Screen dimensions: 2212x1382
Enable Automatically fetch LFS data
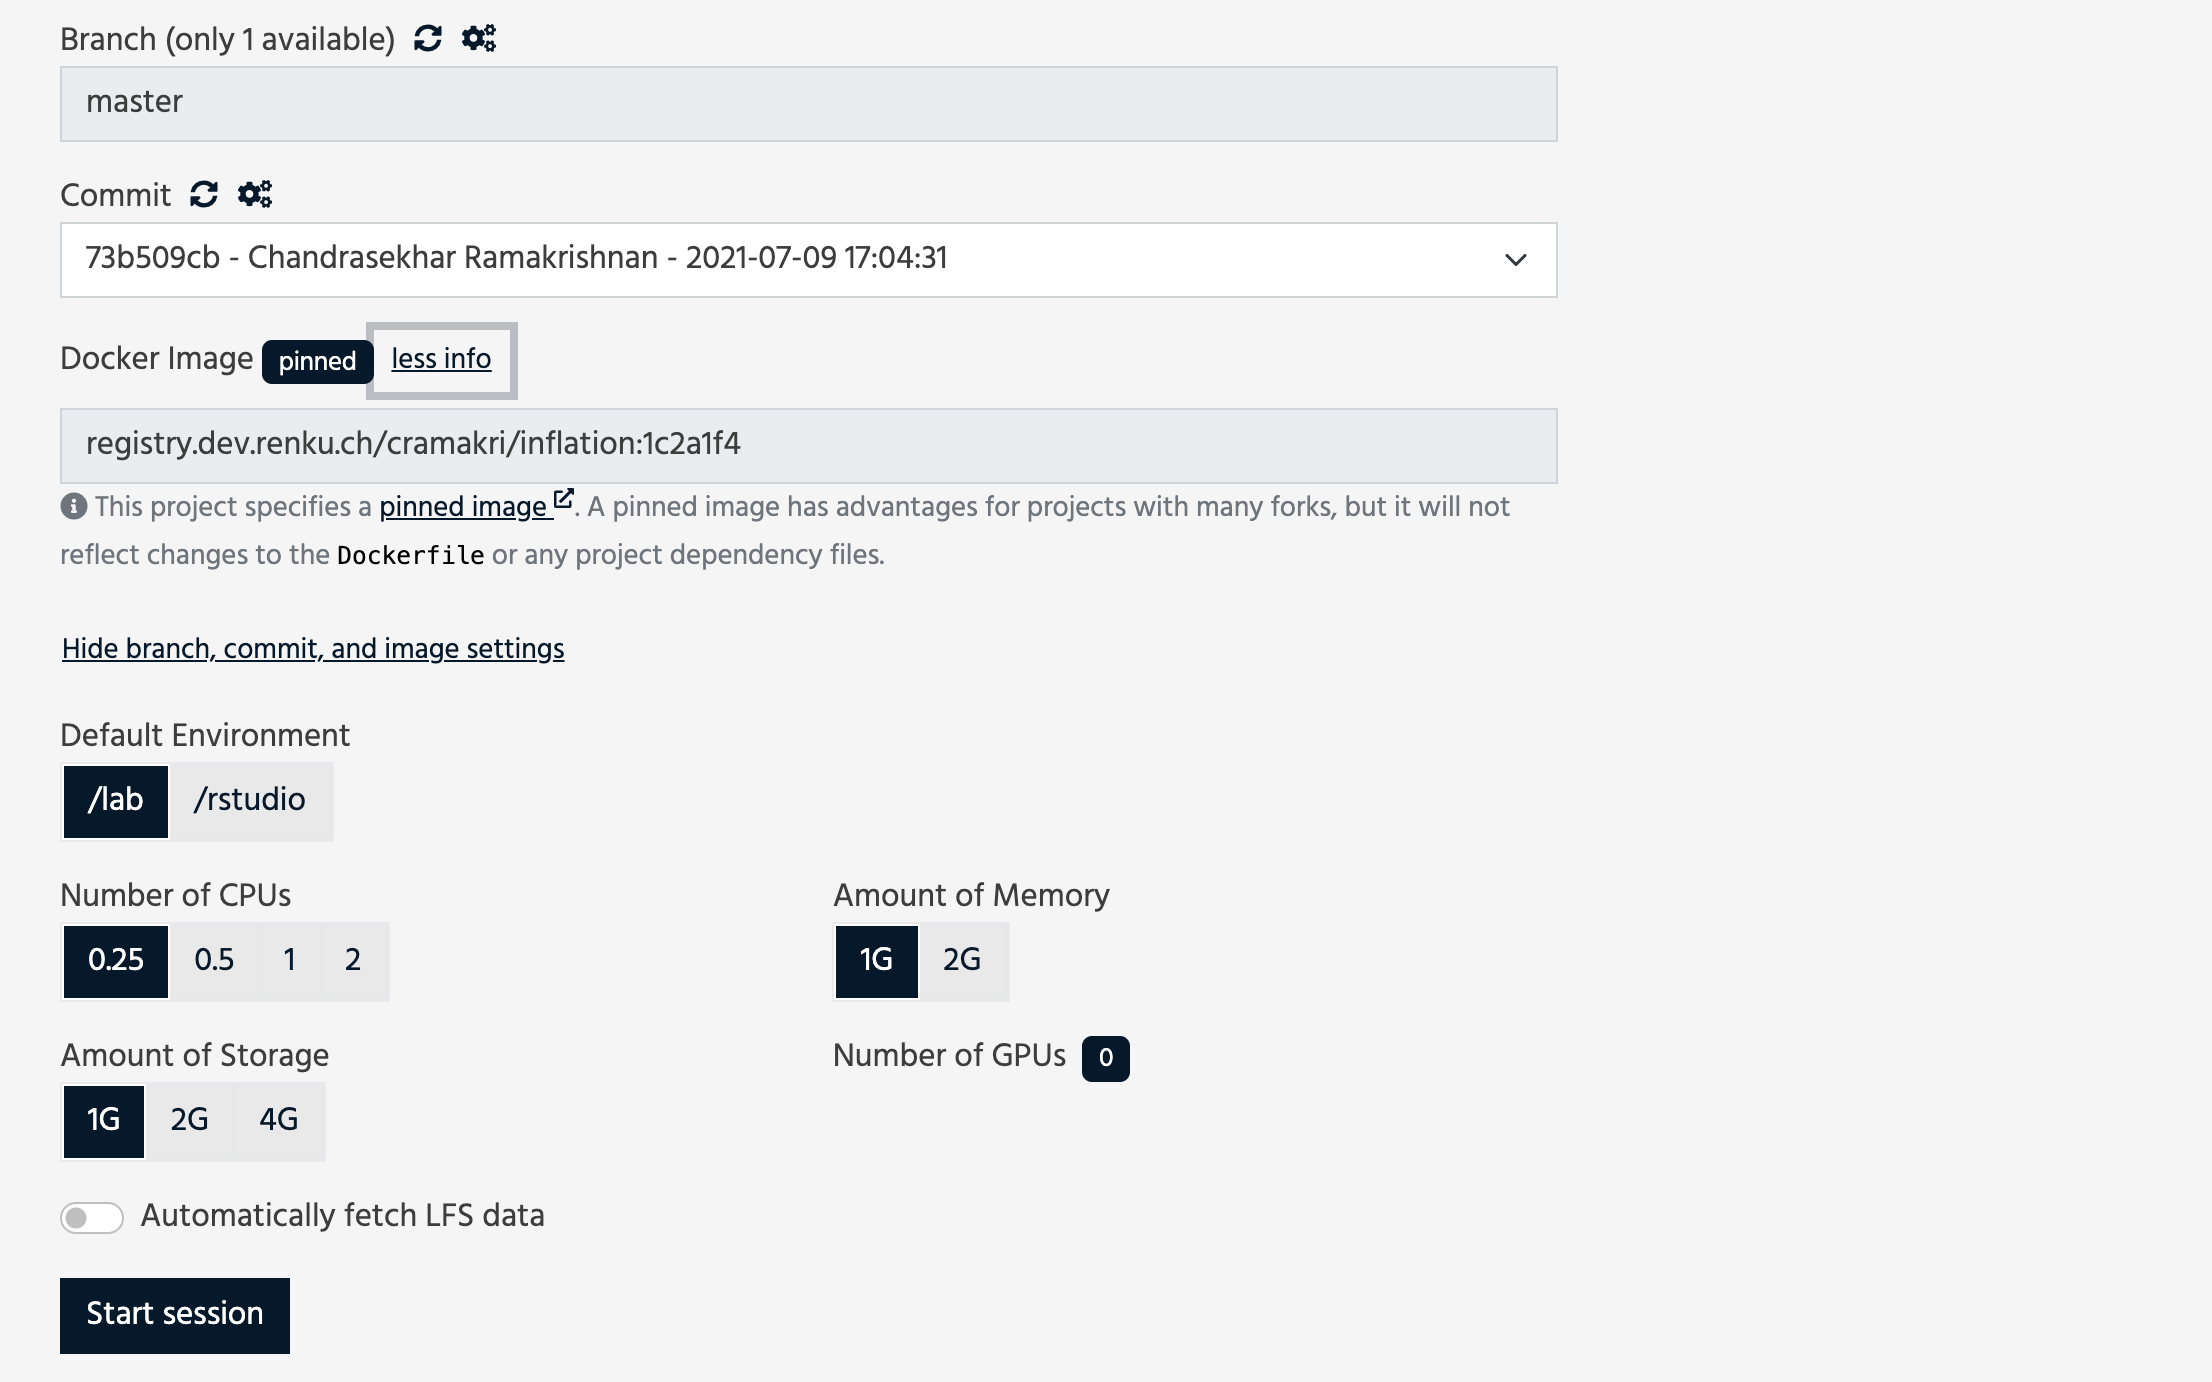(x=92, y=1217)
